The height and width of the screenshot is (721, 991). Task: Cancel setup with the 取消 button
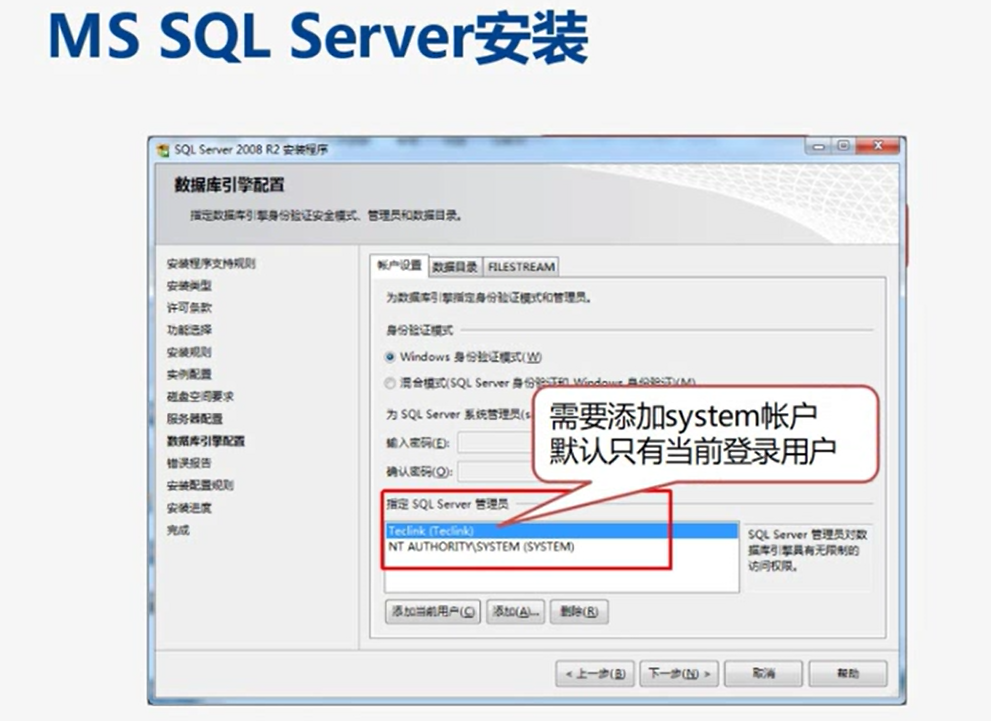[763, 674]
